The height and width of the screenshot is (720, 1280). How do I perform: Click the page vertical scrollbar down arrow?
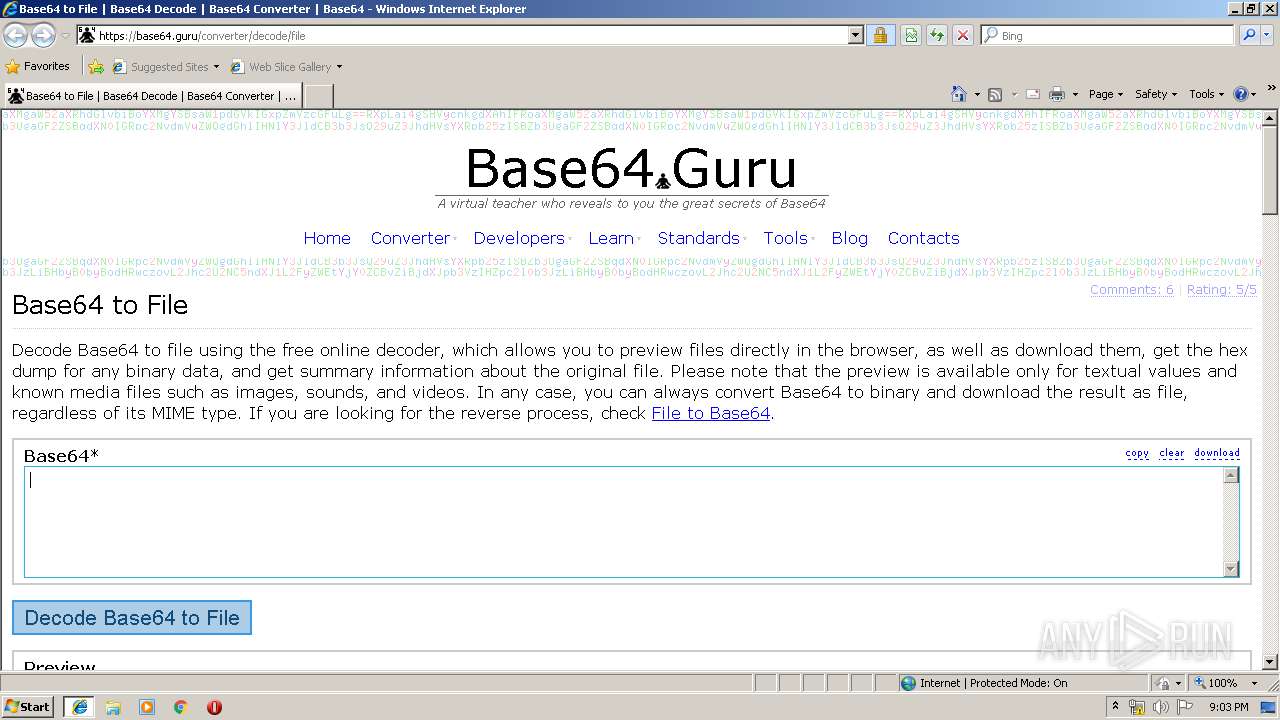click(x=1270, y=662)
